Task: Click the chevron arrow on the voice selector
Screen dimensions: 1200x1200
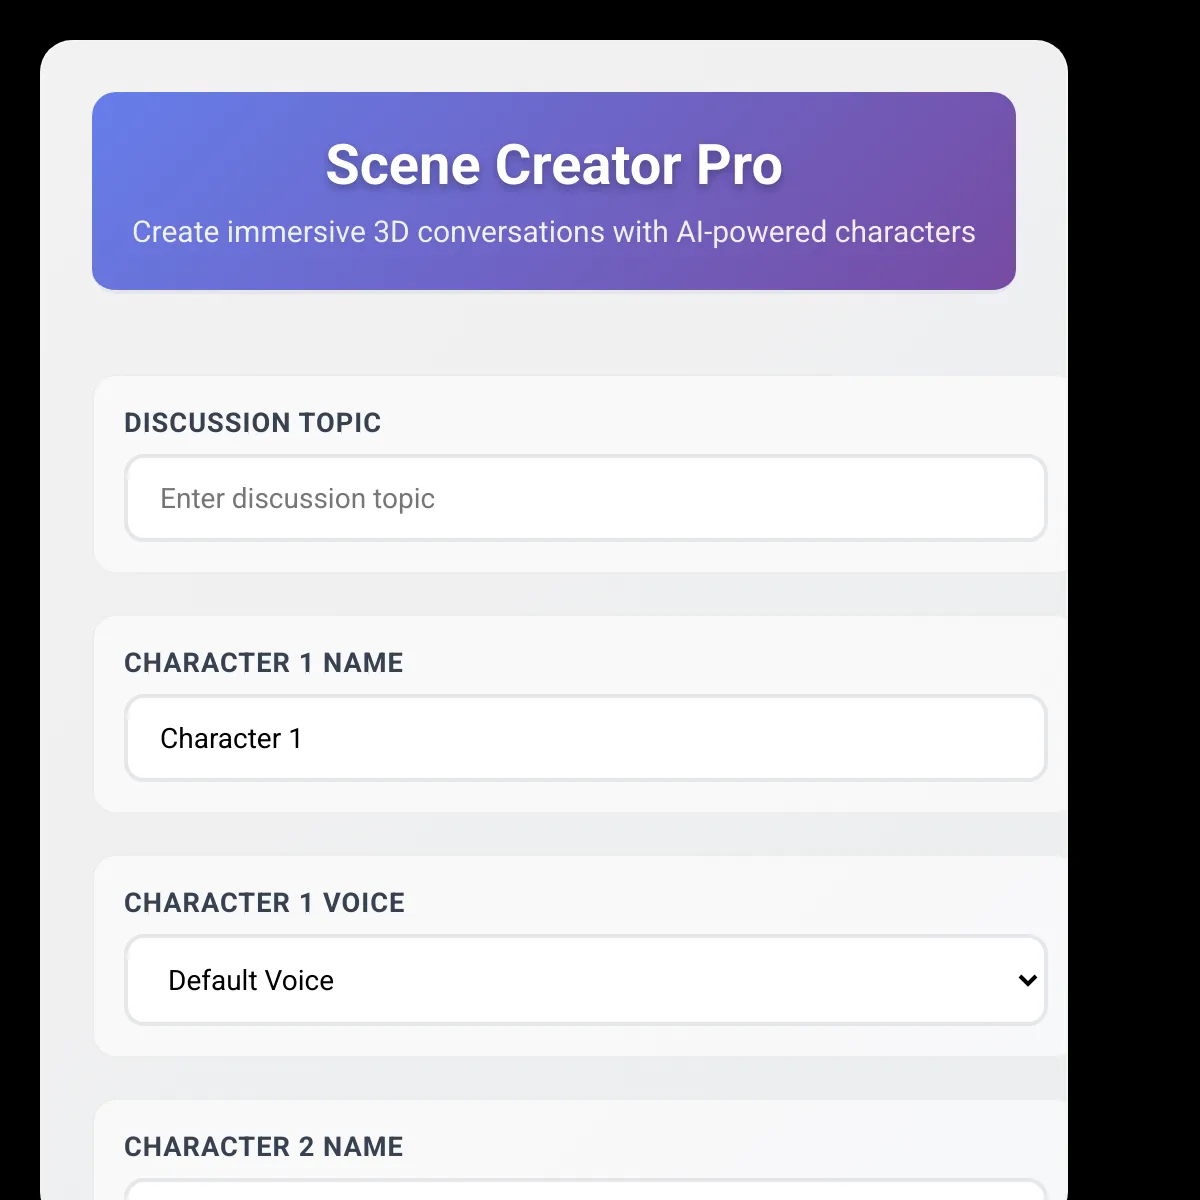Action: [x=1027, y=980]
